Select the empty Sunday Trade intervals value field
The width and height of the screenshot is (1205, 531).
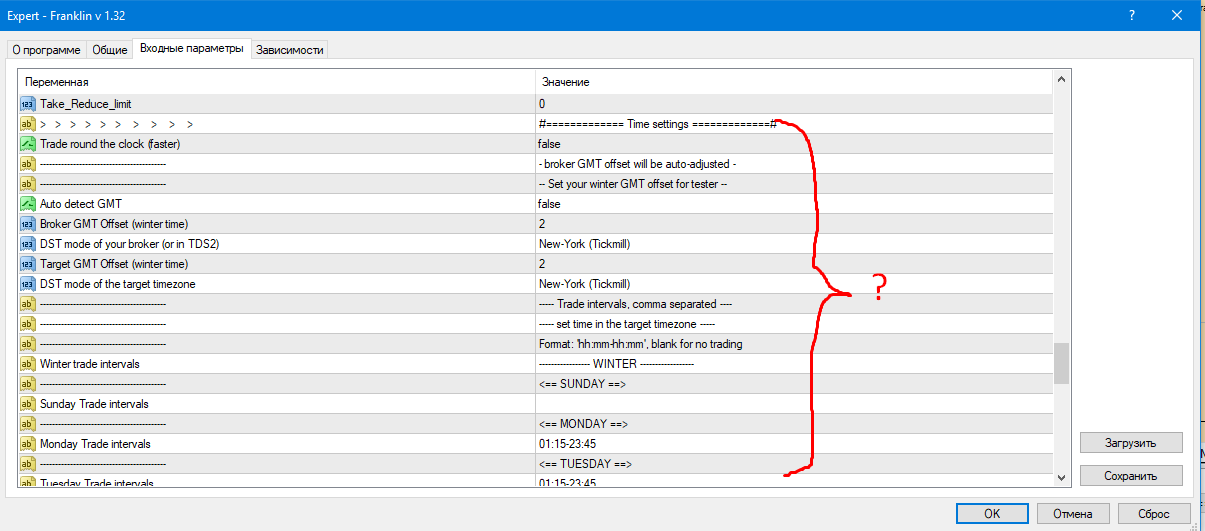pos(794,404)
